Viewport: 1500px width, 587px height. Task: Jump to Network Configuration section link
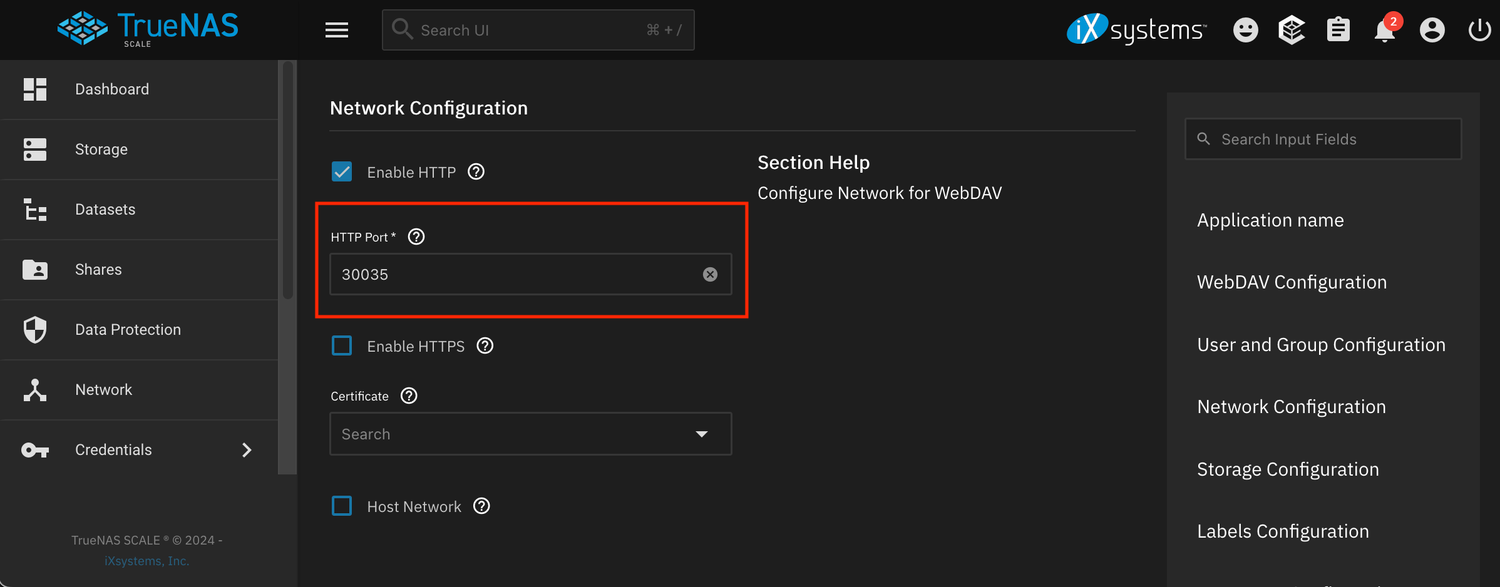(1291, 407)
